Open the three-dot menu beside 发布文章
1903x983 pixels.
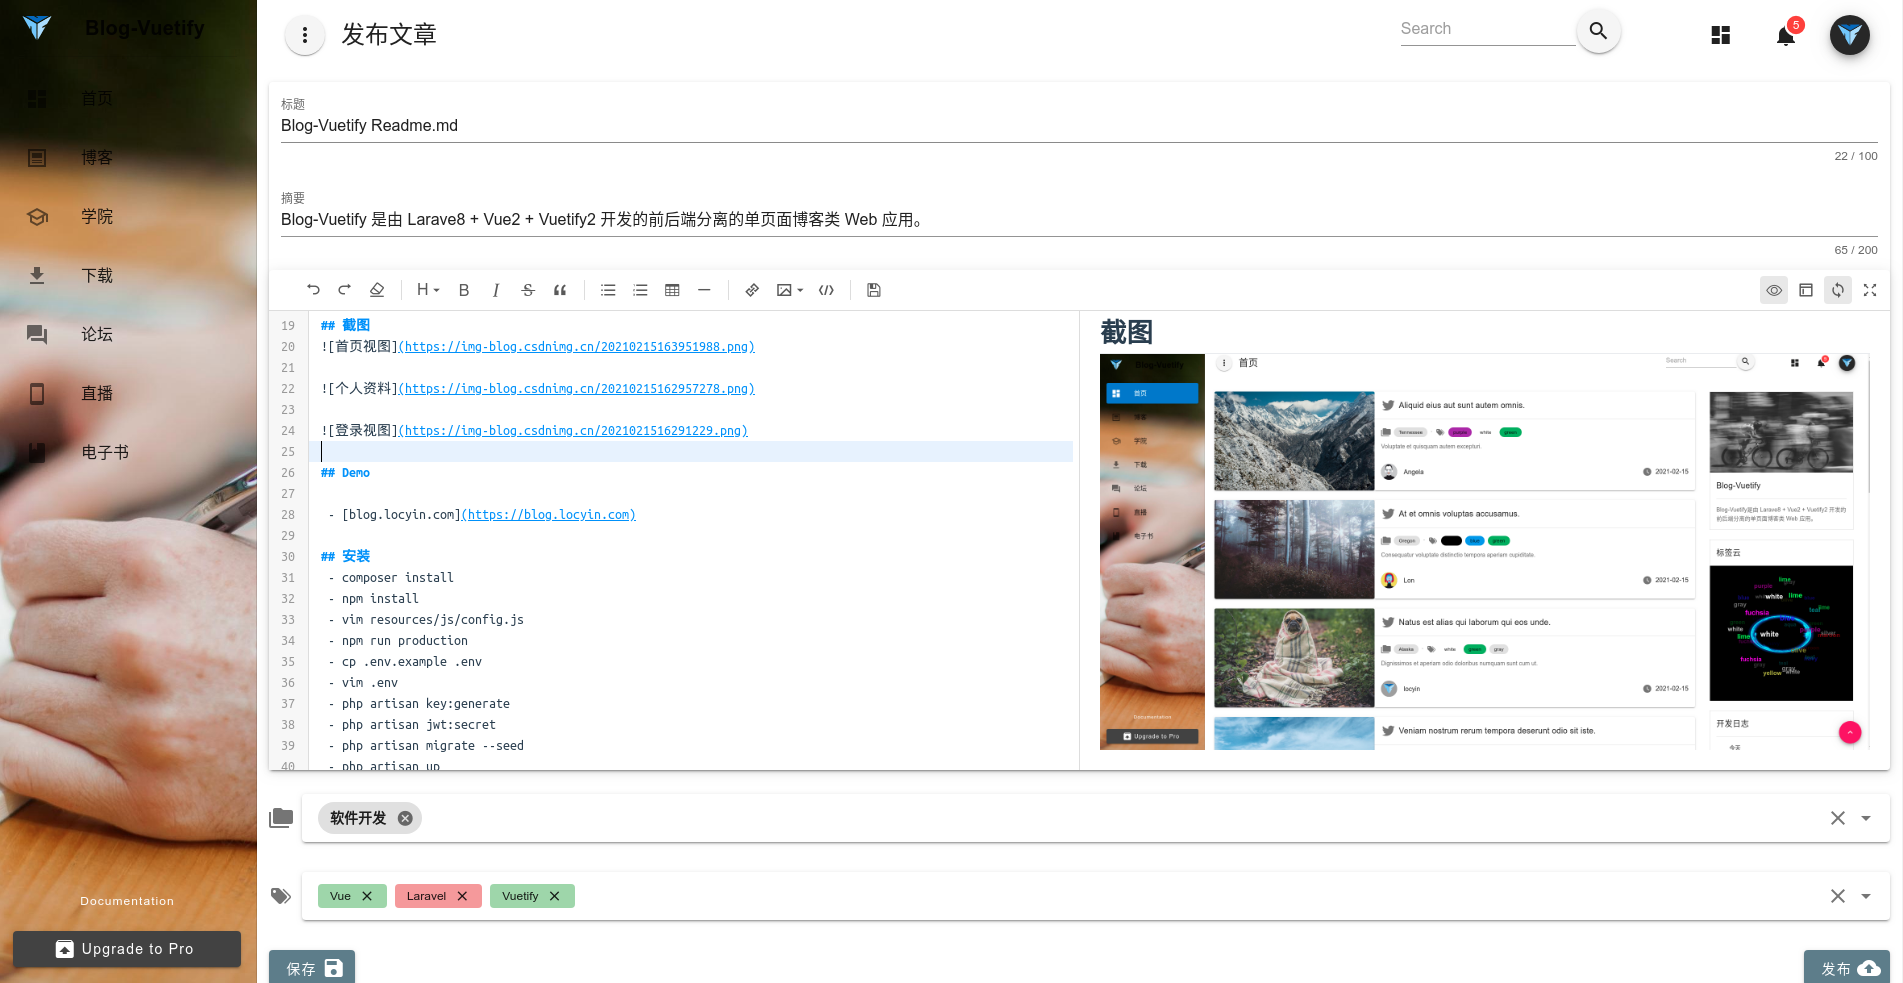tap(305, 35)
